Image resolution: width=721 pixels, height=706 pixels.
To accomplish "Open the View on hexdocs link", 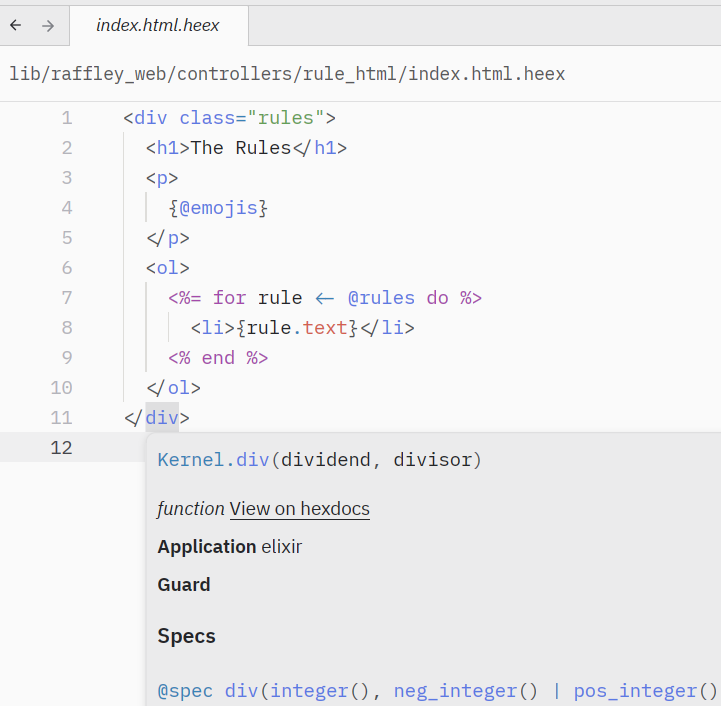I will coord(299,509).
